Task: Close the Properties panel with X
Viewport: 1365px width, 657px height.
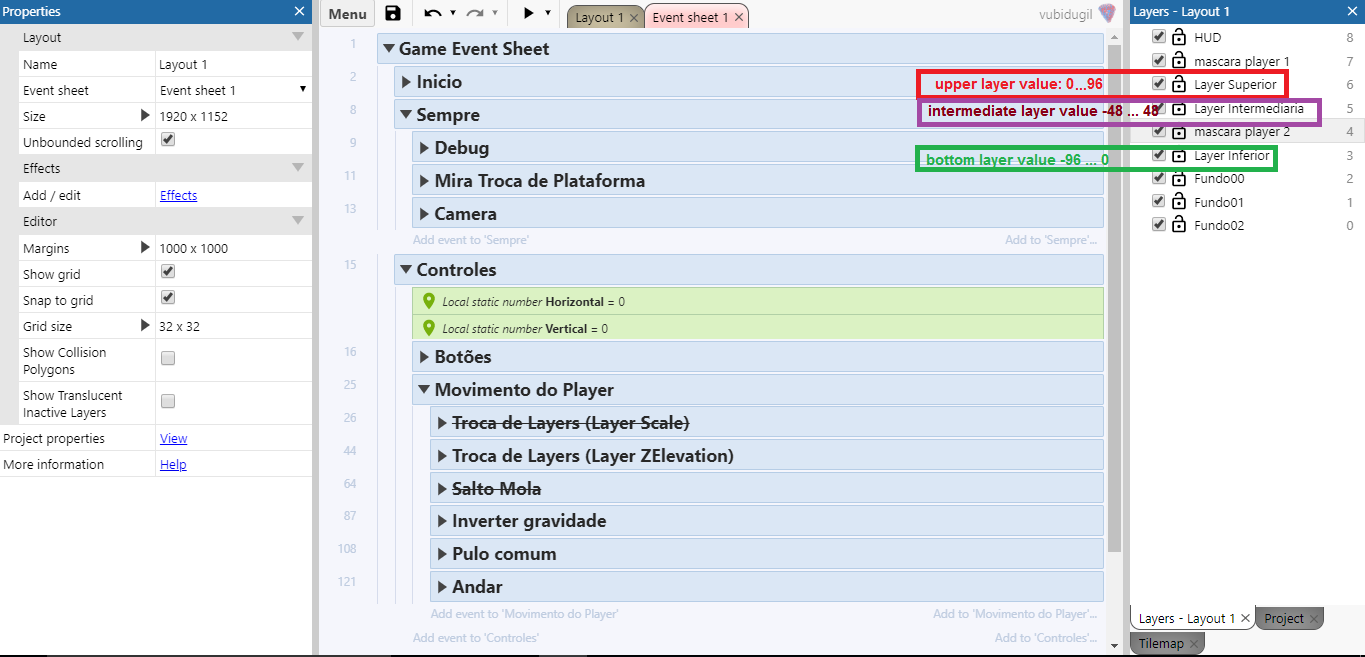Action: pos(299,11)
